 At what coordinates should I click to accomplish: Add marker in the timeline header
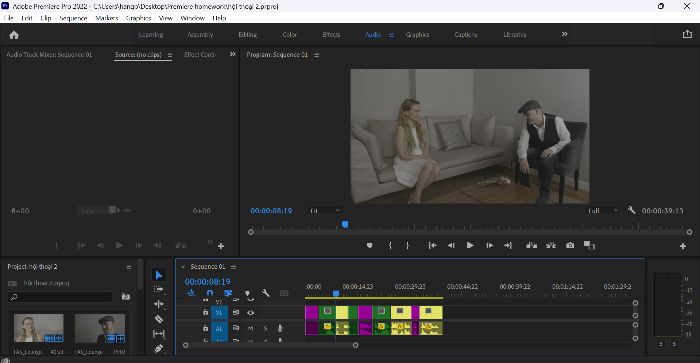point(248,294)
